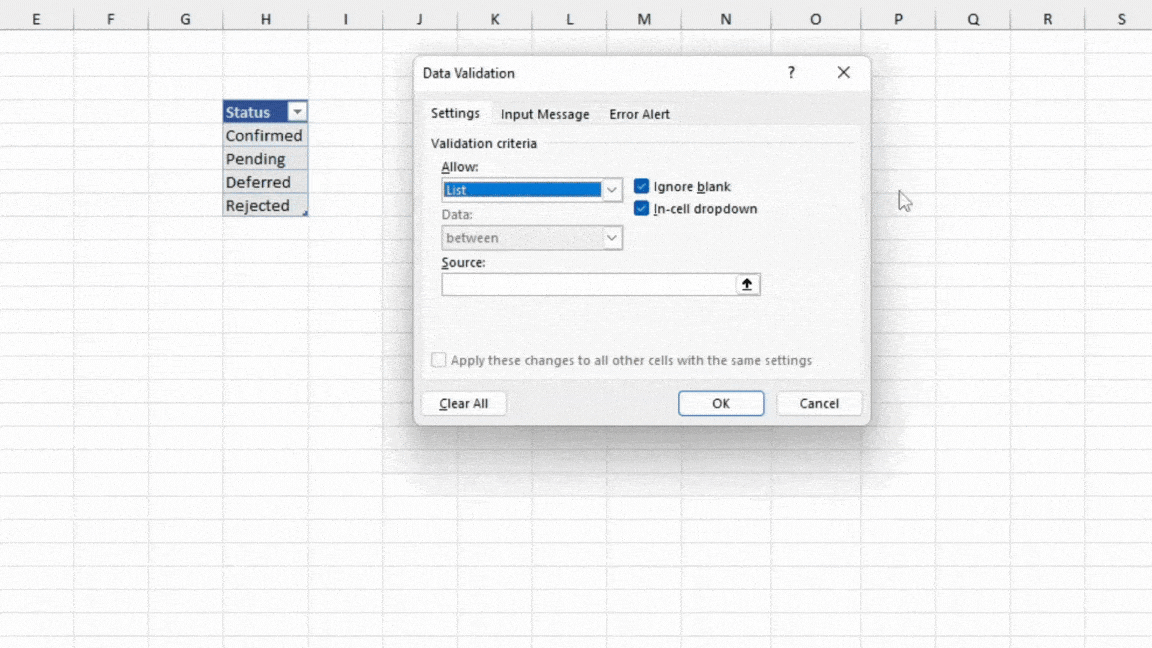The height and width of the screenshot is (648, 1152).
Task: Open the Data dropdown showing between
Action: tap(531, 237)
